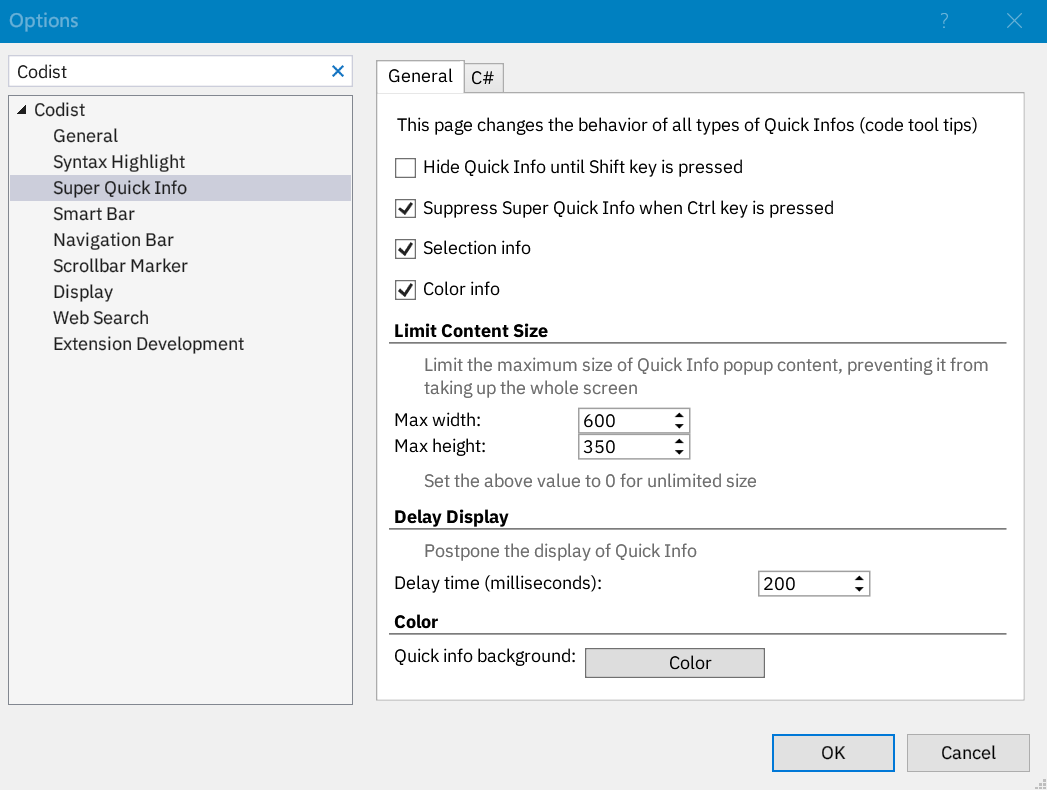Increase Delay time with up arrow
1047x790 pixels.
click(859, 578)
